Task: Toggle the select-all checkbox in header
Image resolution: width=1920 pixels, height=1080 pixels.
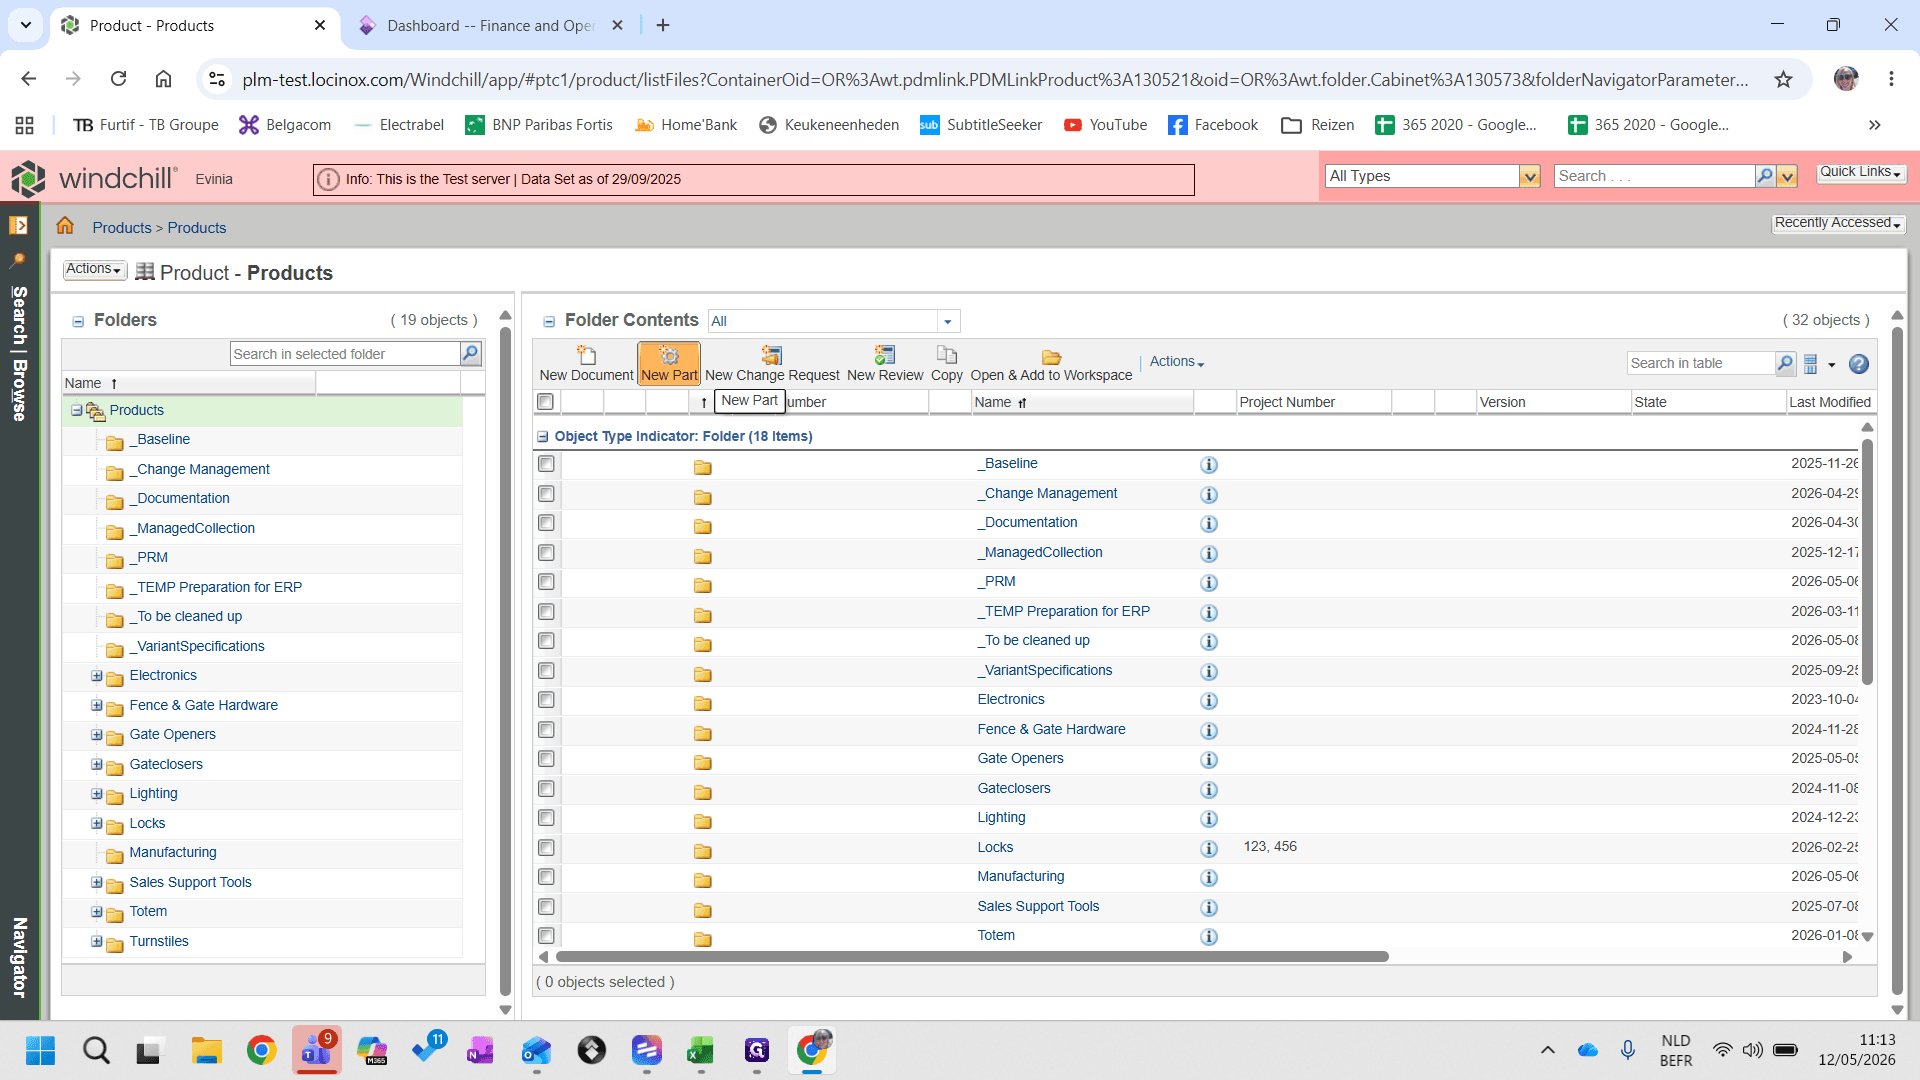Action: (545, 402)
